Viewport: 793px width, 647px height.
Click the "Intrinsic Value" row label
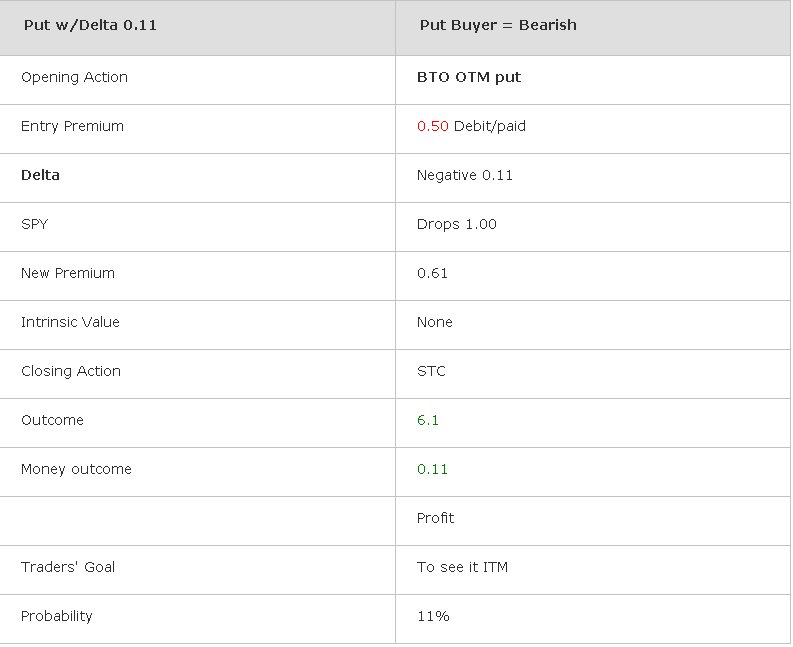coord(70,322)
